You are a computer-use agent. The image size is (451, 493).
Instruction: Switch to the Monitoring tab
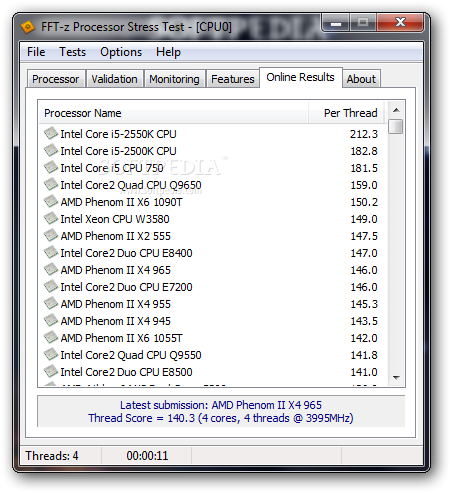(x=174, y=79)
